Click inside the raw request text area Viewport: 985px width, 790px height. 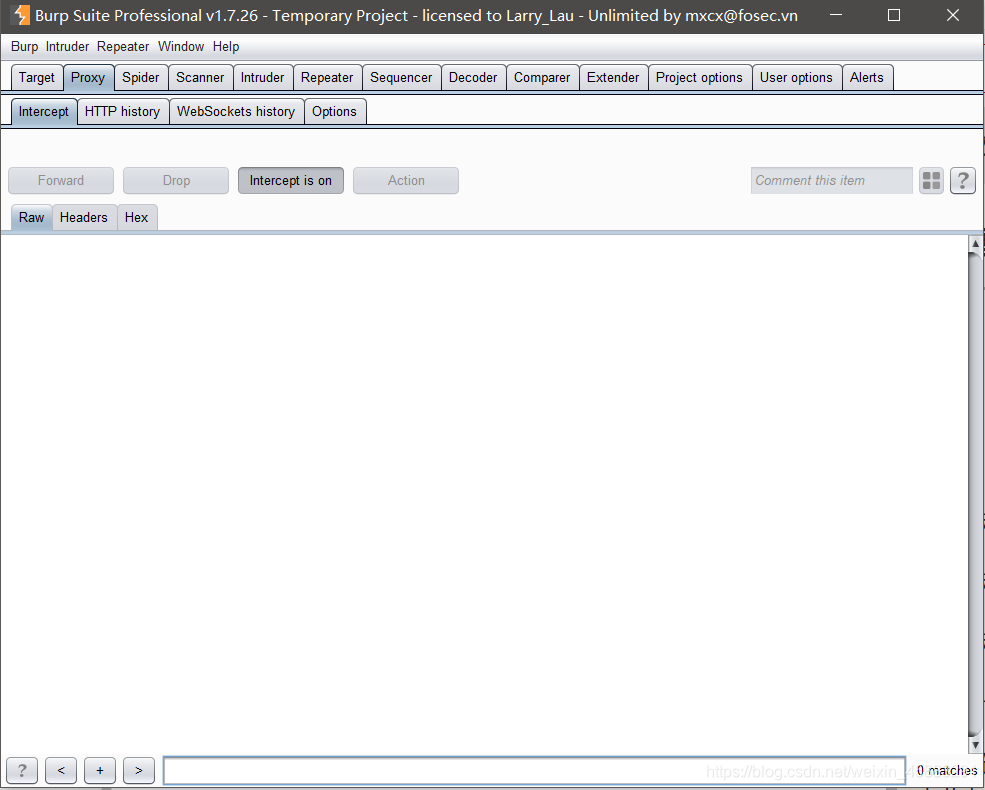pos(484,494)
